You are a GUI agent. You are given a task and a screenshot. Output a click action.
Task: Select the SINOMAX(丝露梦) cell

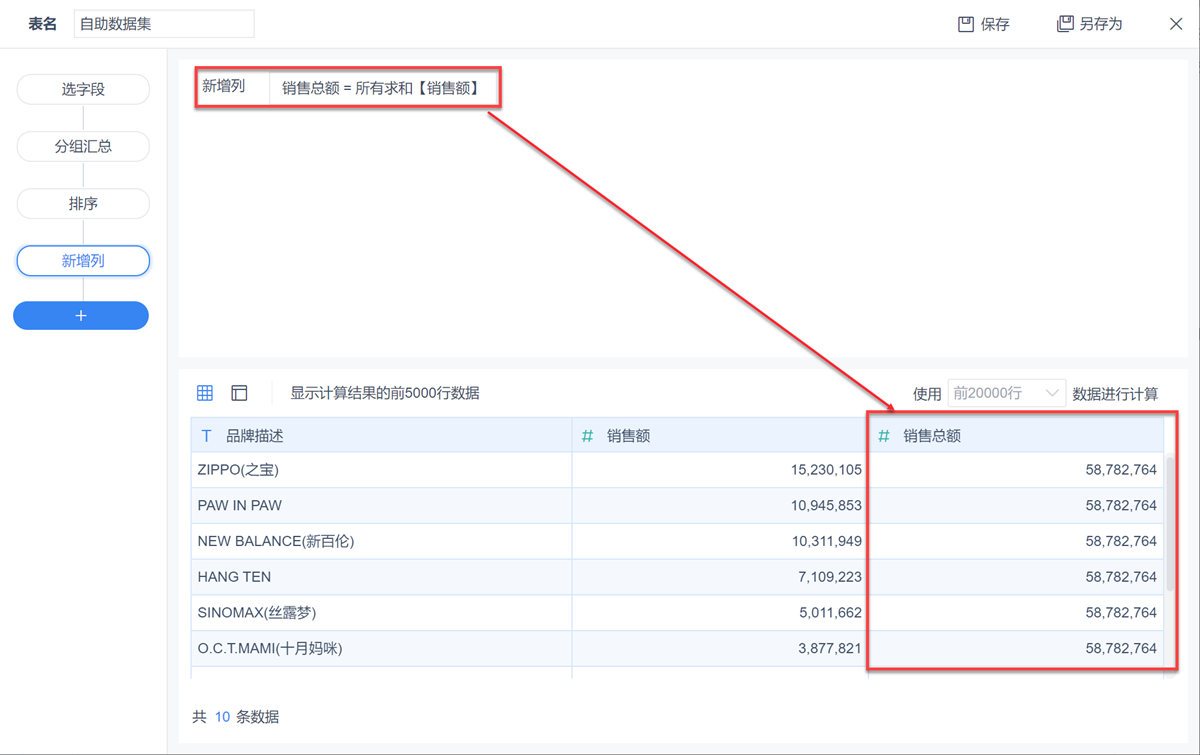pyautogui.click(x=381, y=613)
